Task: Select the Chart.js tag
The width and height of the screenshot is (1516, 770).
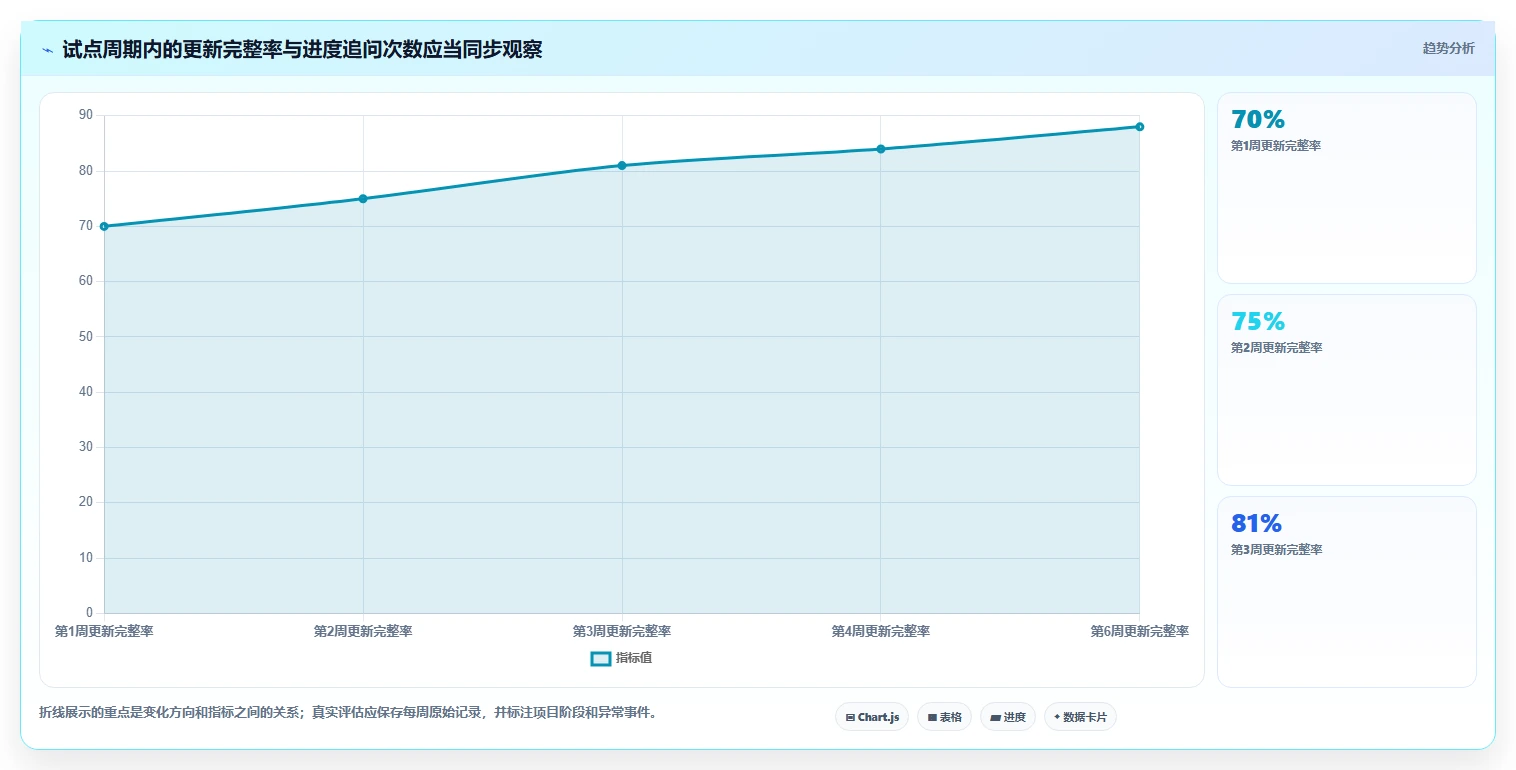Action: point(872,717)
